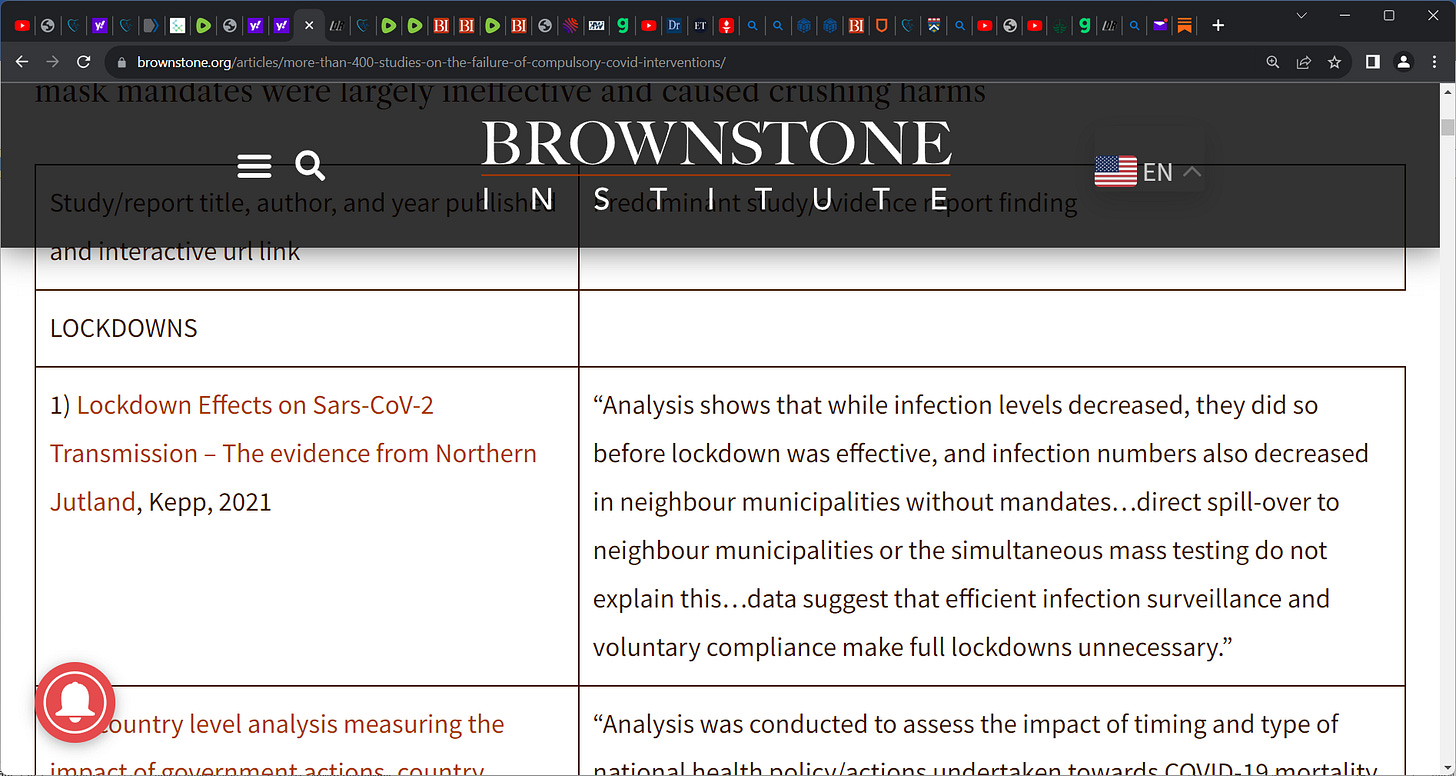Open the Chrome profile avatar
This screenshot has width=1456, height=776.
[1403, 62]
